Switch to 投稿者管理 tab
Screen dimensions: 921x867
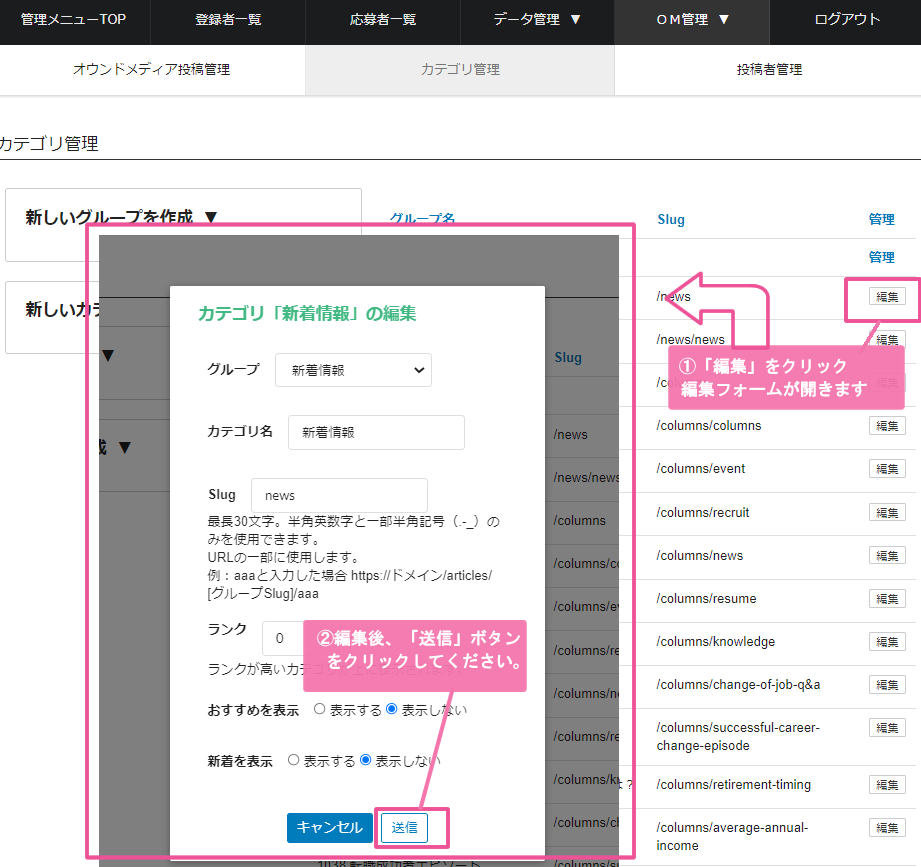[768, 70]
